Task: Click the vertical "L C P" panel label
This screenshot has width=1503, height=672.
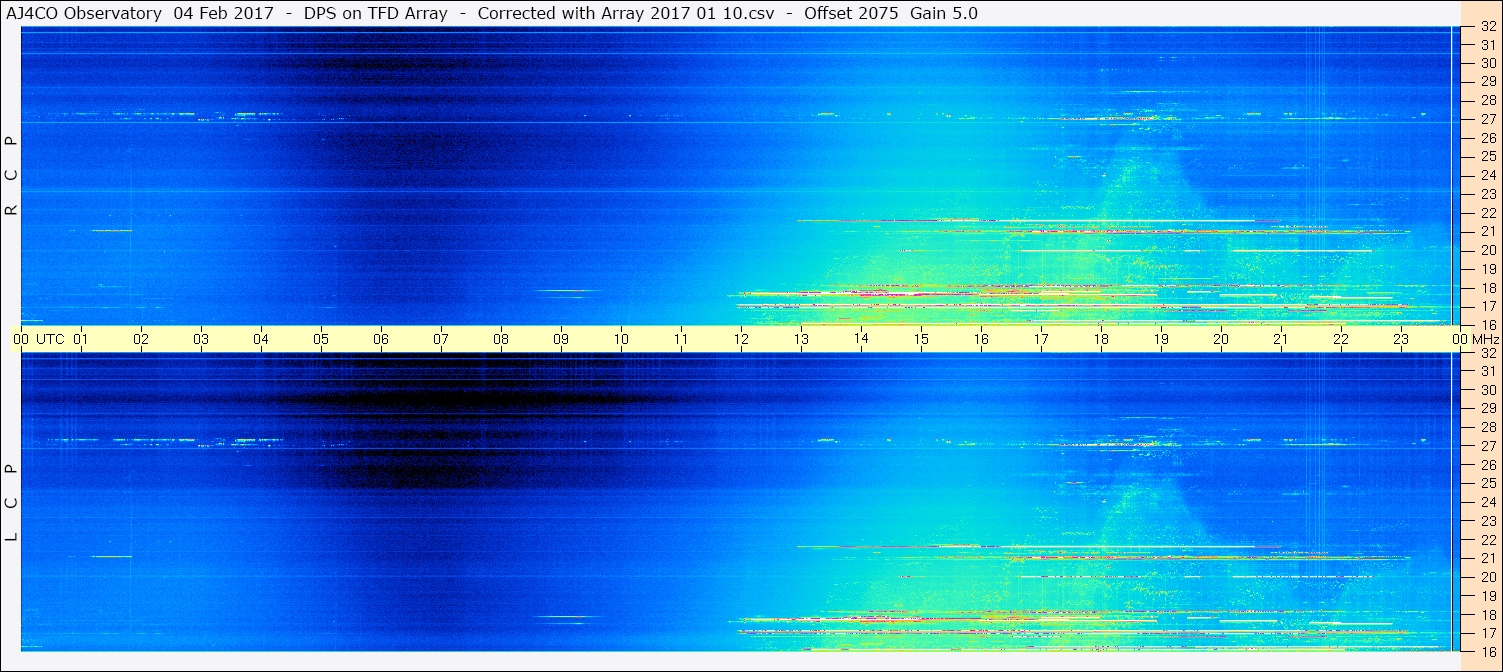Action: 12,503
